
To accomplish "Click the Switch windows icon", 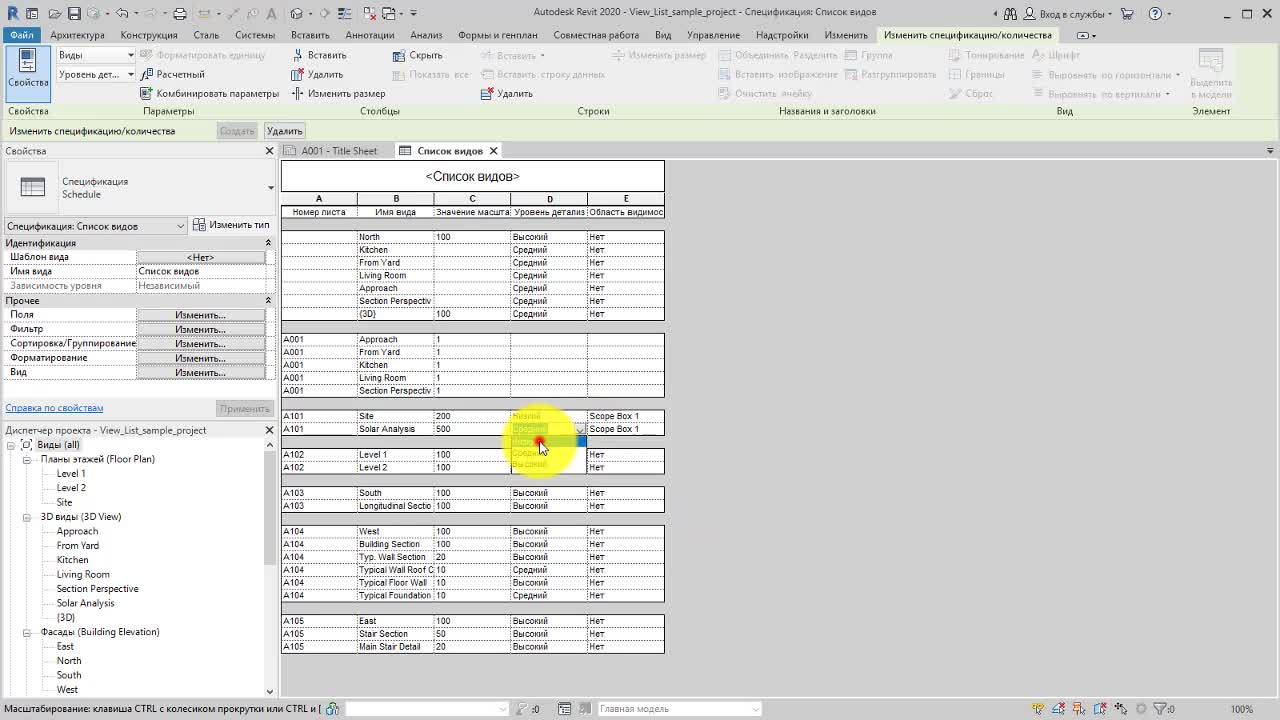I will click(x=390, y=14).
